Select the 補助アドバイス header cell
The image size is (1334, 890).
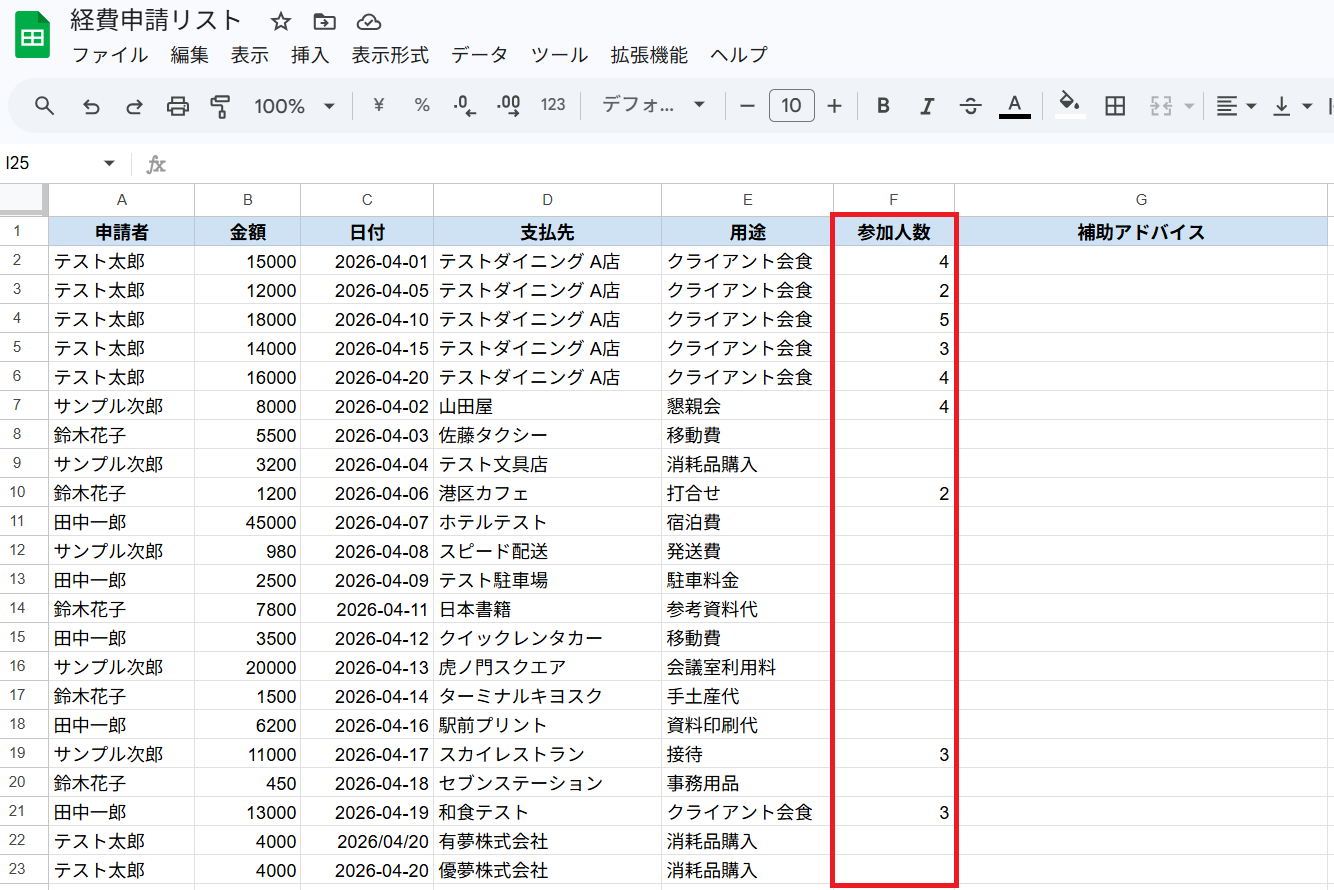click(1141, 232)
